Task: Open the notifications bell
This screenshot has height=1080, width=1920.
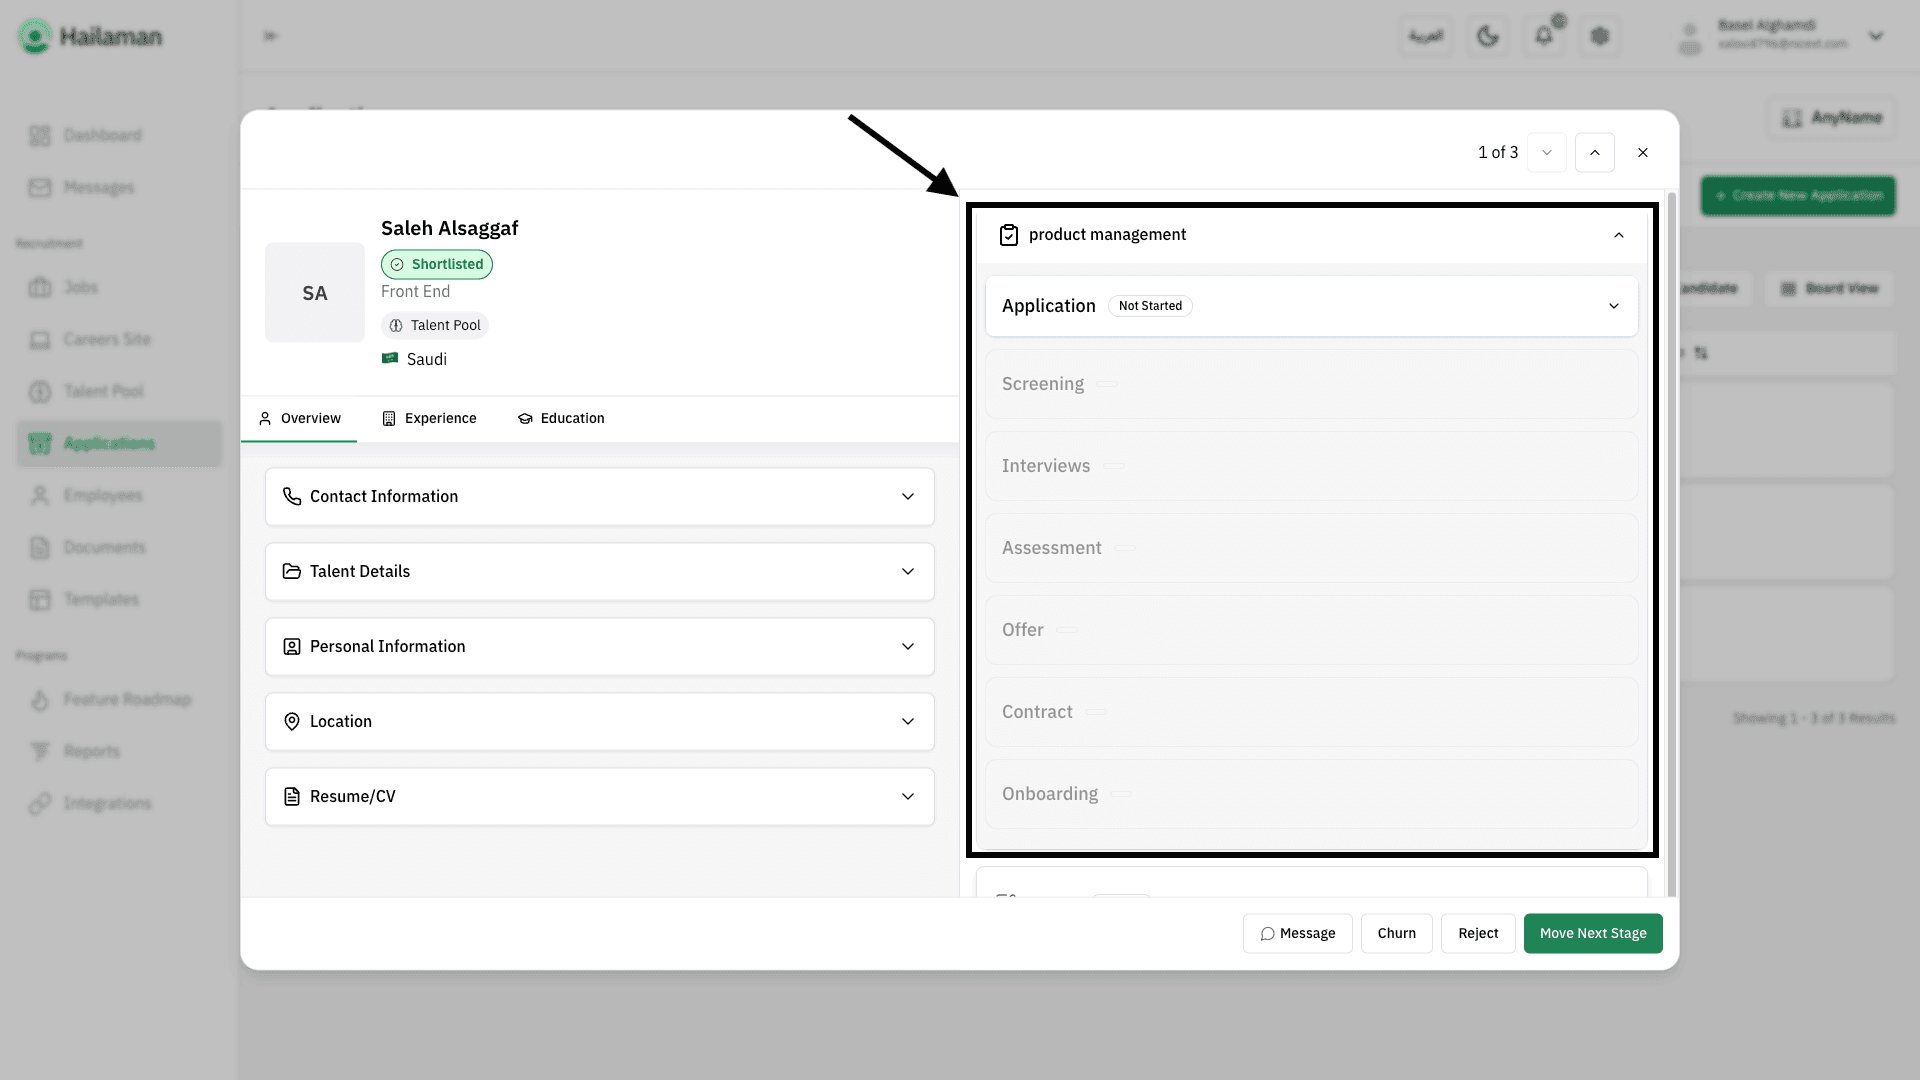Action: tap(1544, 36)
